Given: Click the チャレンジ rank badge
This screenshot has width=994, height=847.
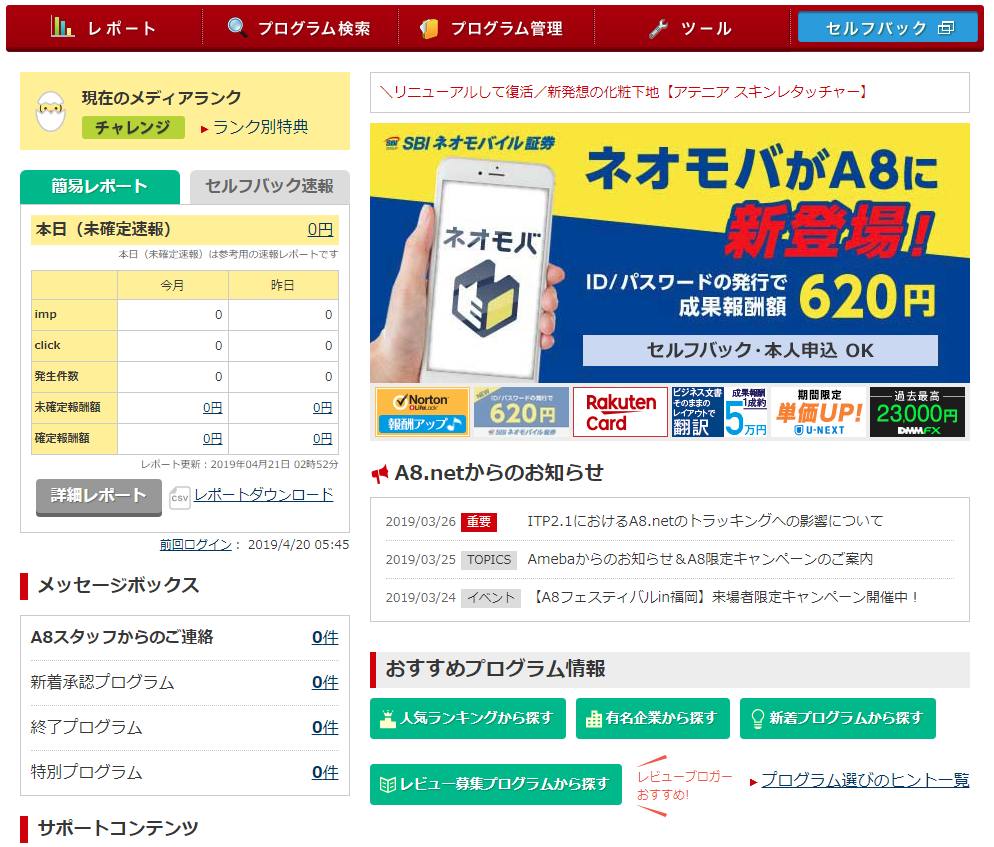Looking at the screenshot, I should [x=133, y=127].
